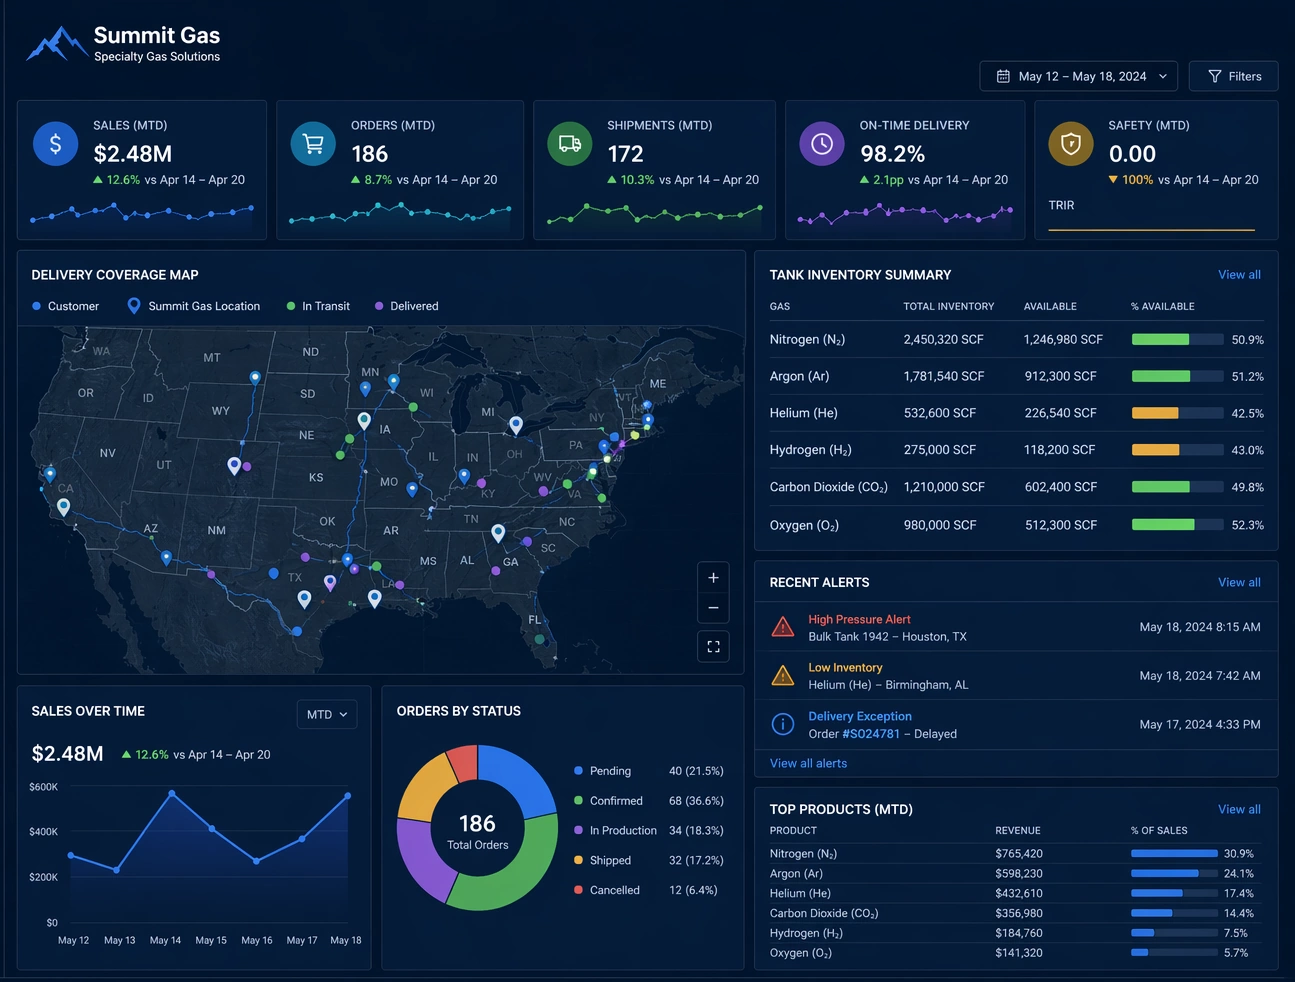Click the Summit Gas mountain logo

pyautogui.click(x=57, y=44)
